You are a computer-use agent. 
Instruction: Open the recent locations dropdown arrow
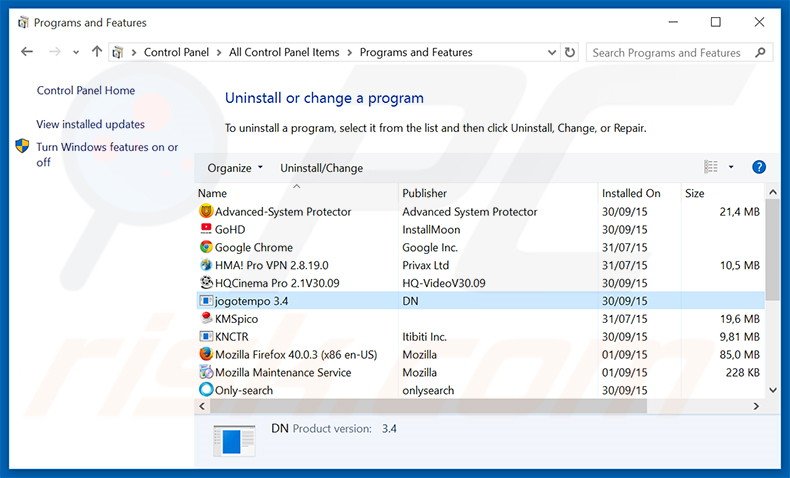(x=76, y=52)
